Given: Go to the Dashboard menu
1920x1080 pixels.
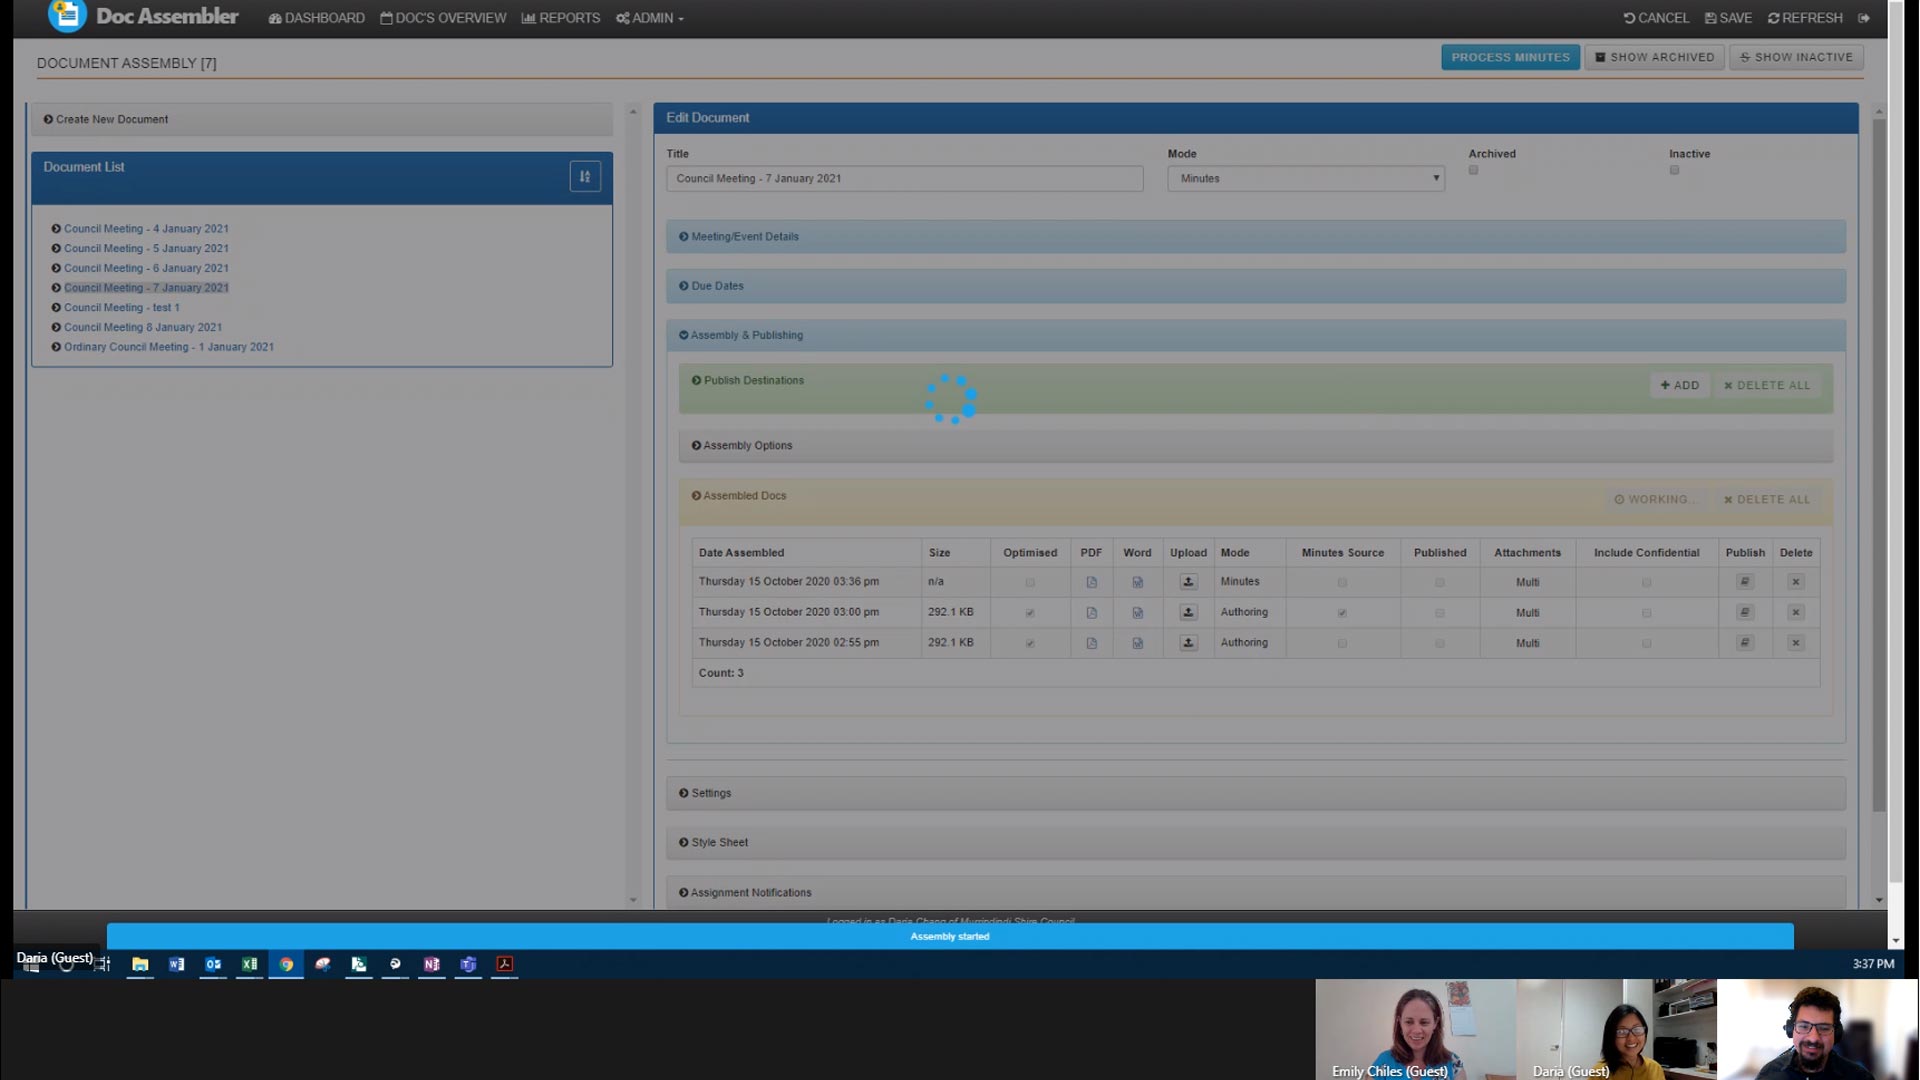Looking at the screenshot, I should tap(316, 18).
